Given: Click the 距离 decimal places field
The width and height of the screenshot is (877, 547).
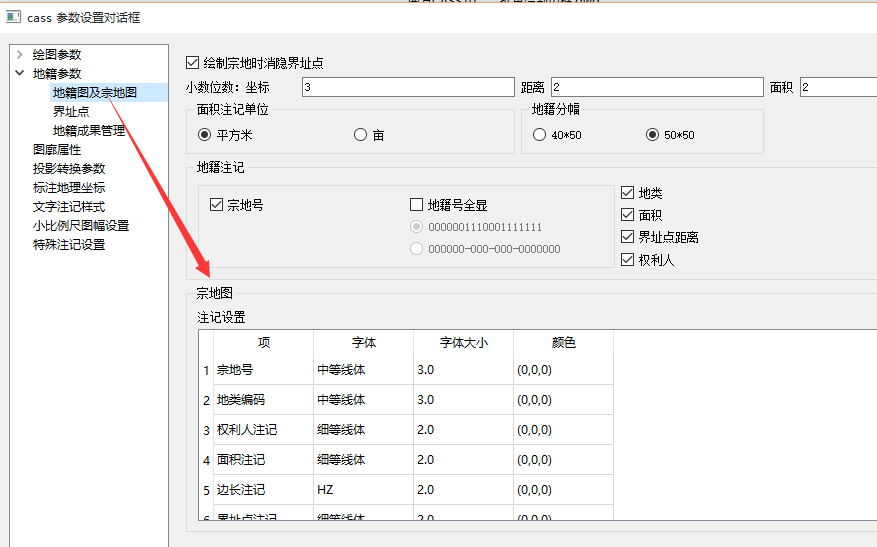Looking at the screenshot, I should 655,88.
